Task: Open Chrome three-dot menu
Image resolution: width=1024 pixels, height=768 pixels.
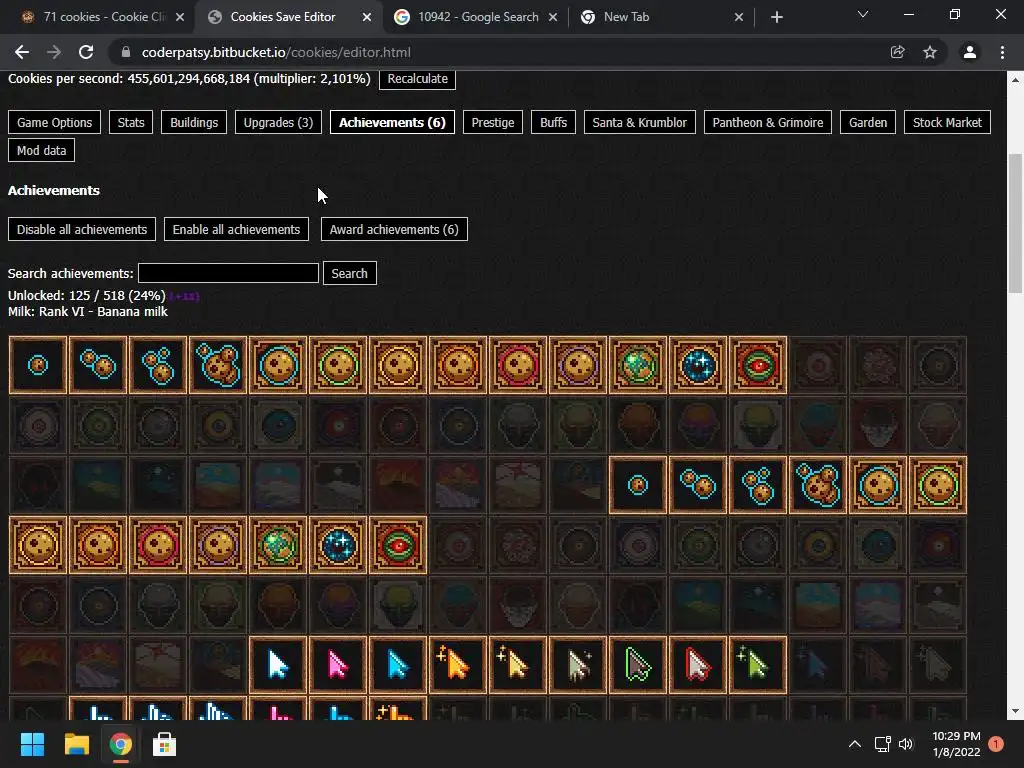Action: tap(1002, 52)
